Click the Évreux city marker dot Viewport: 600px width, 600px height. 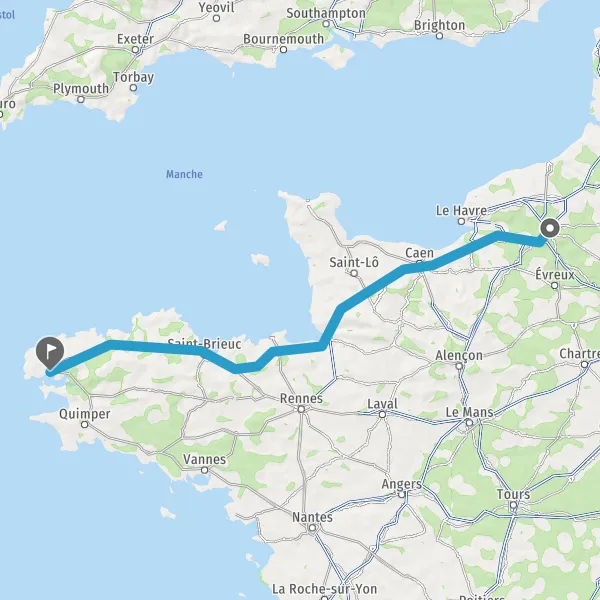[555, 285]
